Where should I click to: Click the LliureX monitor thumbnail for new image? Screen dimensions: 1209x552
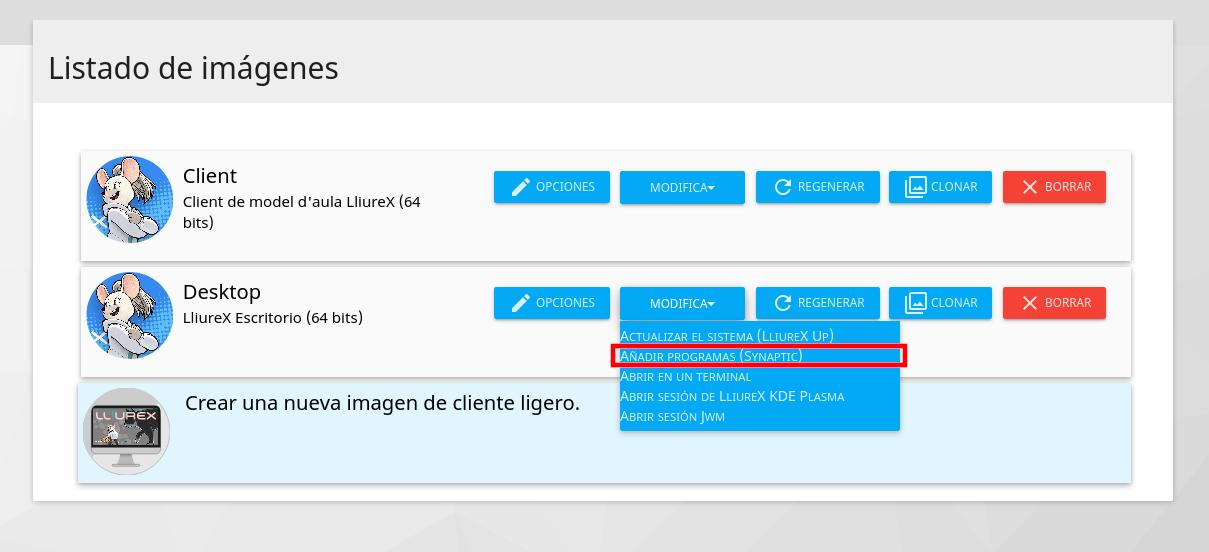[126, 431]
